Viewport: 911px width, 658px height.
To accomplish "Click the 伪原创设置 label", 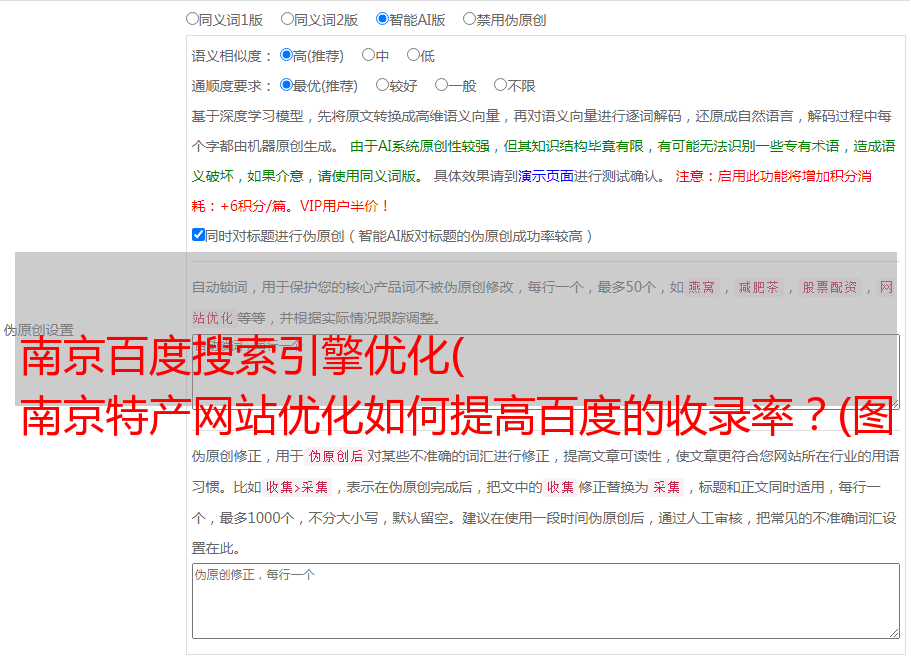I will pyautogui.click(x=38, y=330).
